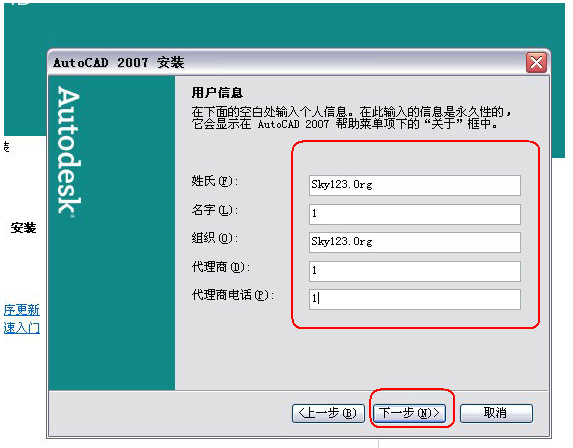This screenshot has height=448, width=573.
Task: Click into the 代理商 text field
Action: coord(414,271)
